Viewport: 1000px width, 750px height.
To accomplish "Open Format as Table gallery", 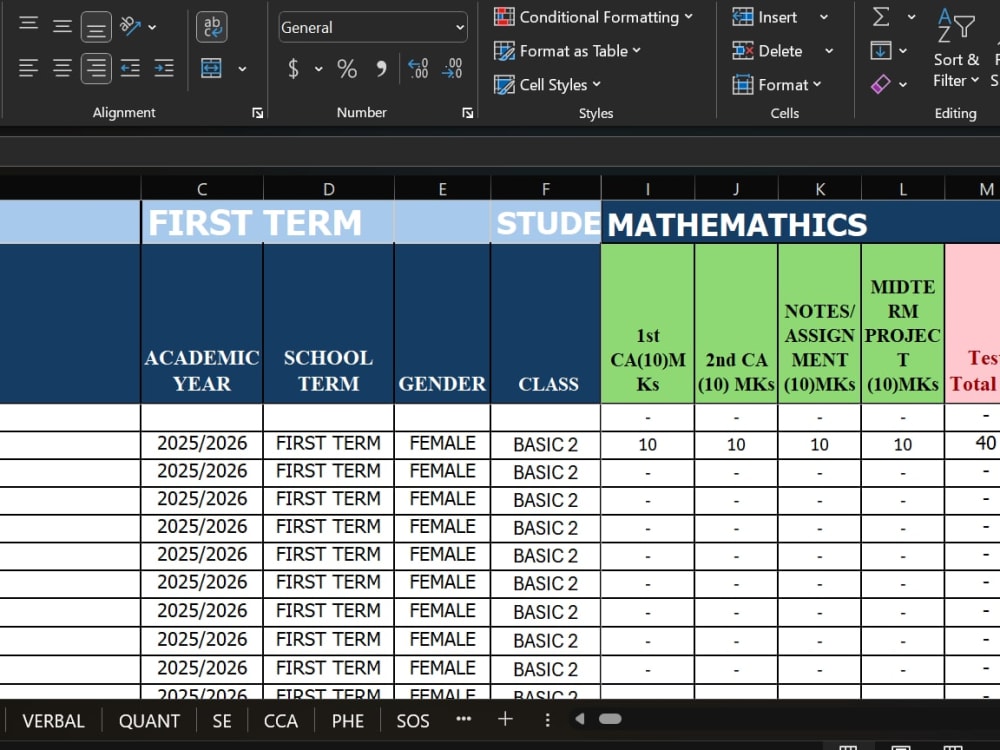I will tap(567, 51).
